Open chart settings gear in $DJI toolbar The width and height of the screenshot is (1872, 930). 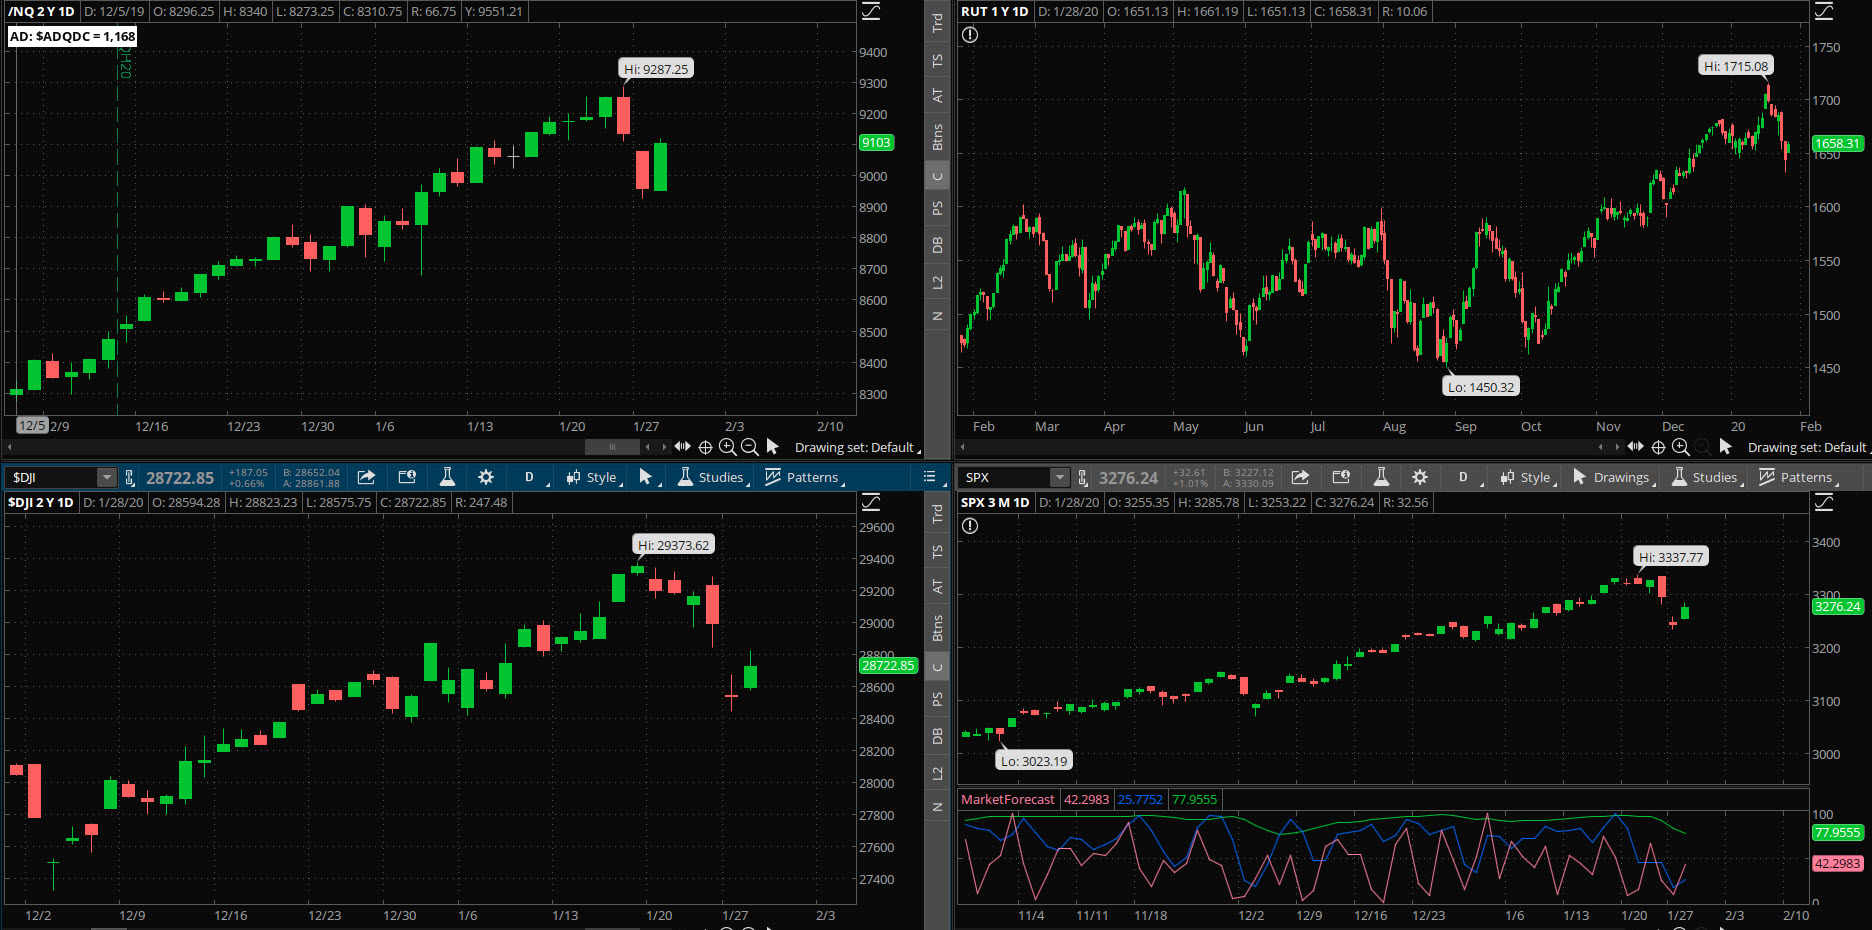486,477
